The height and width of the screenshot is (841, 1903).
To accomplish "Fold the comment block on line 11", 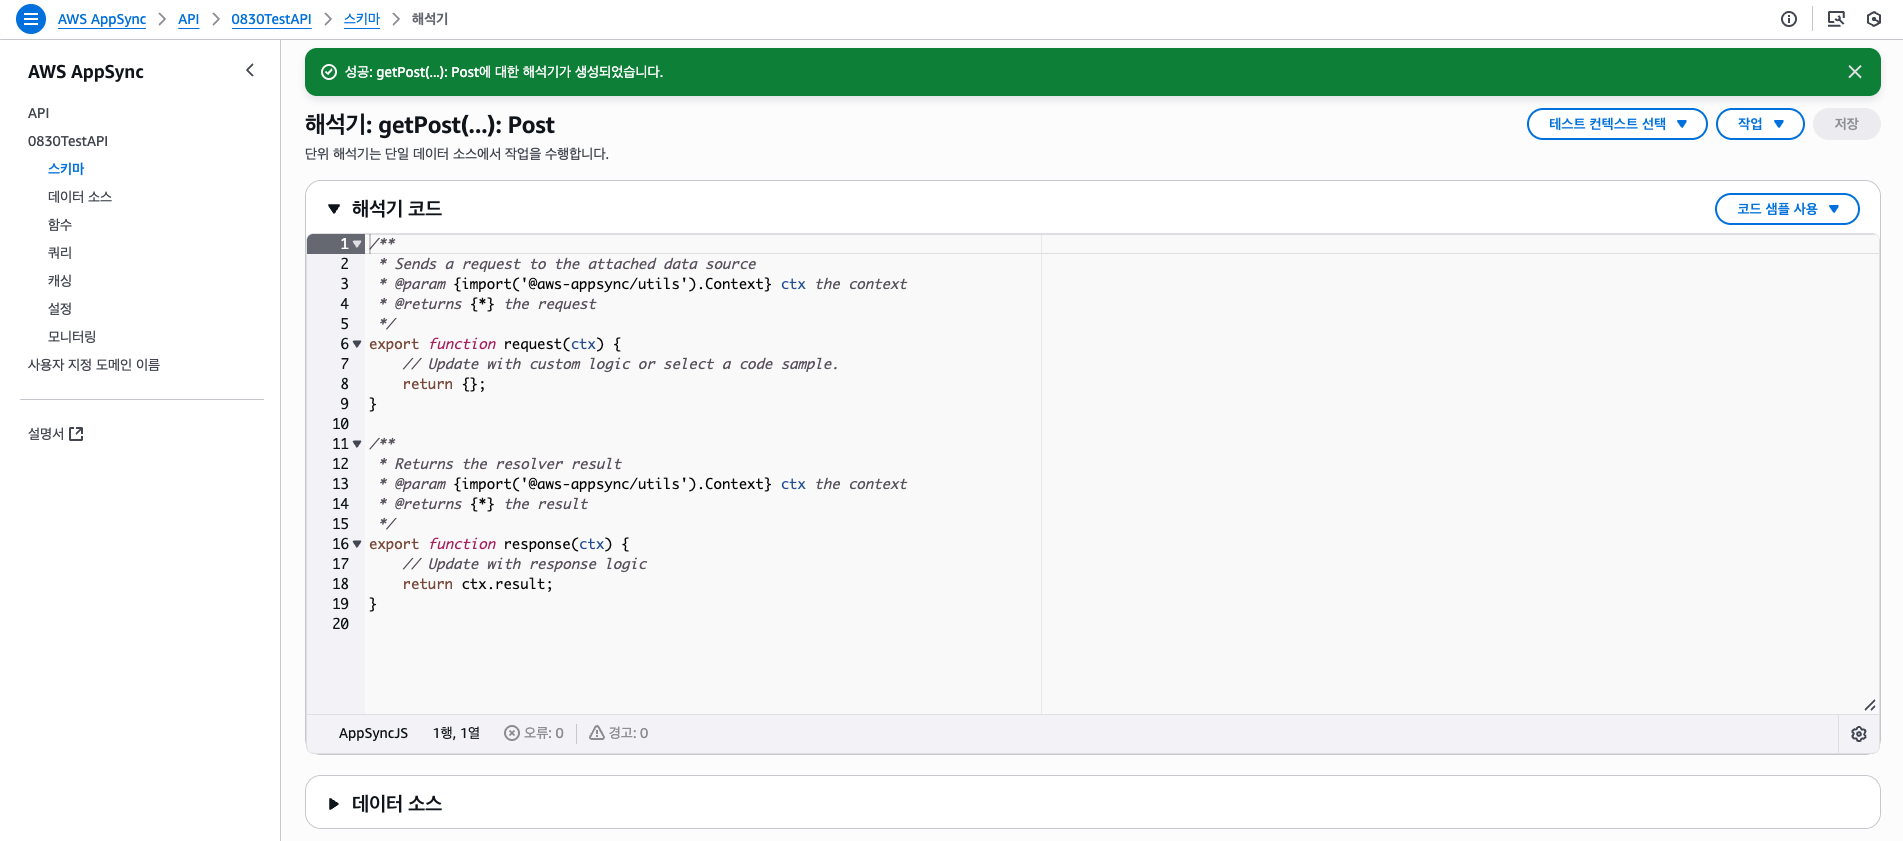I will point(357,444).
